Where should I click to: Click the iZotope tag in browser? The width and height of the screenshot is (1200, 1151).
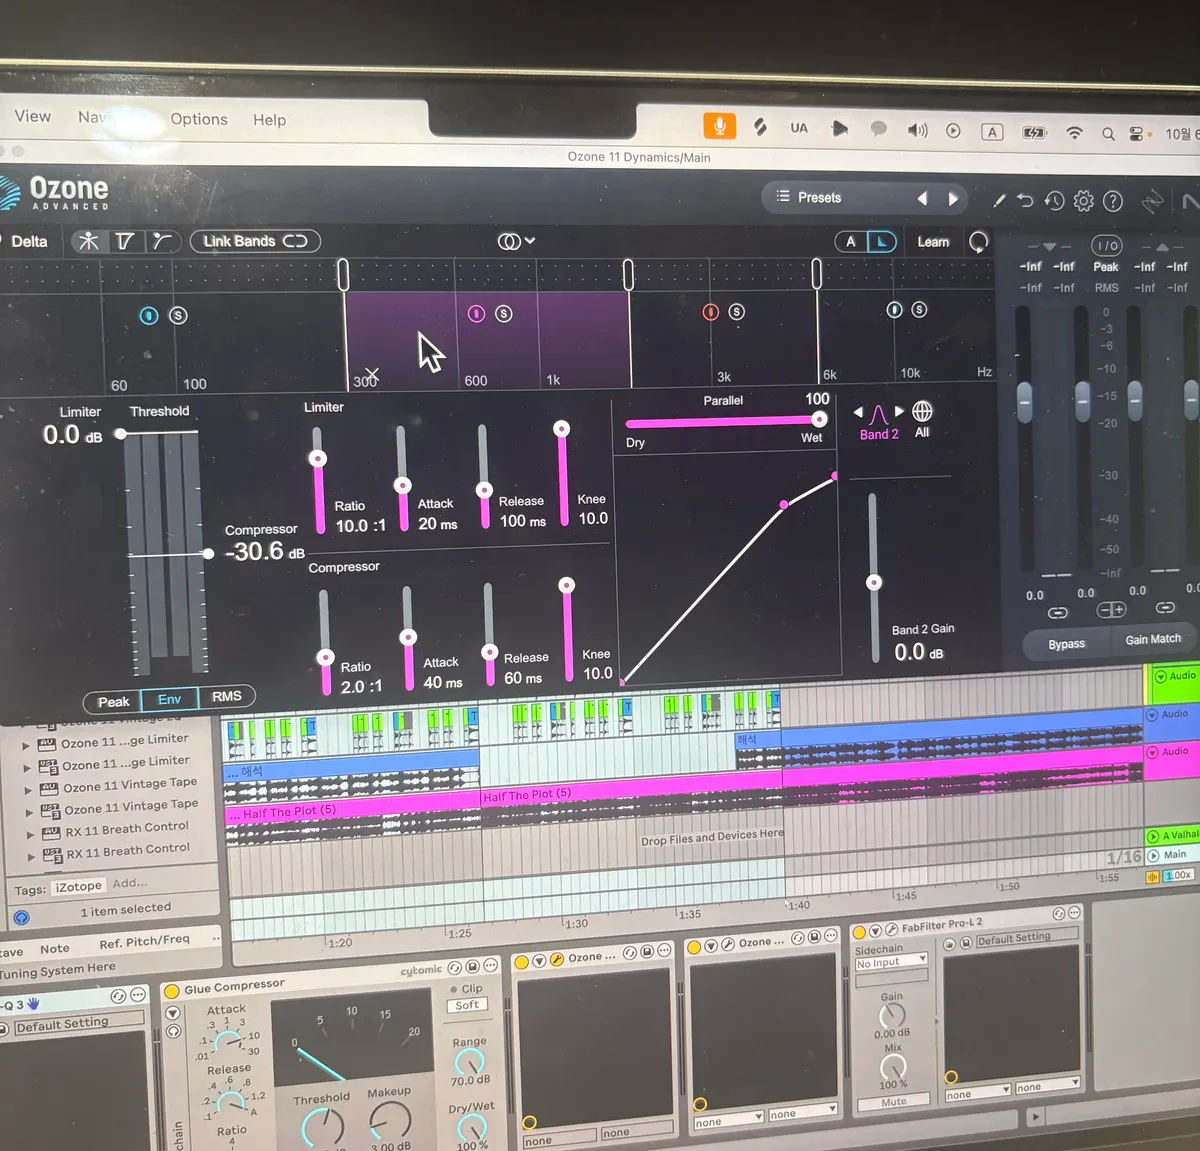pyautogui.click(x=79, y=886)
